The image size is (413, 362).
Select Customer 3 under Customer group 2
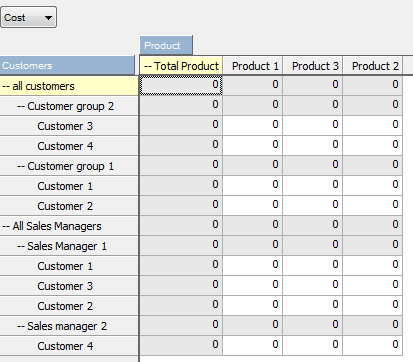coord(65,126)
